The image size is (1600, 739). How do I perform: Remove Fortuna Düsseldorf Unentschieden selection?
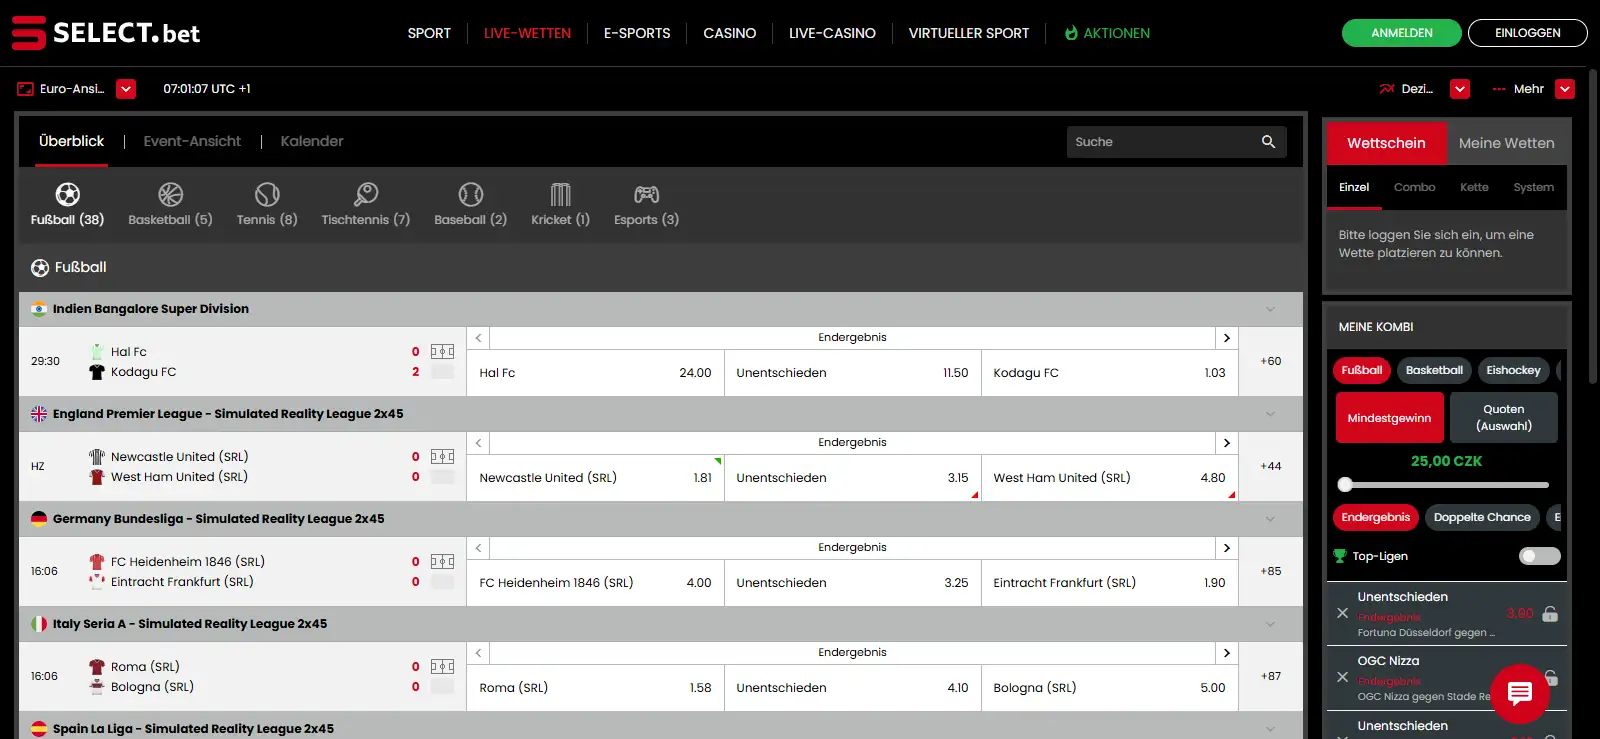click(1343, 613)
